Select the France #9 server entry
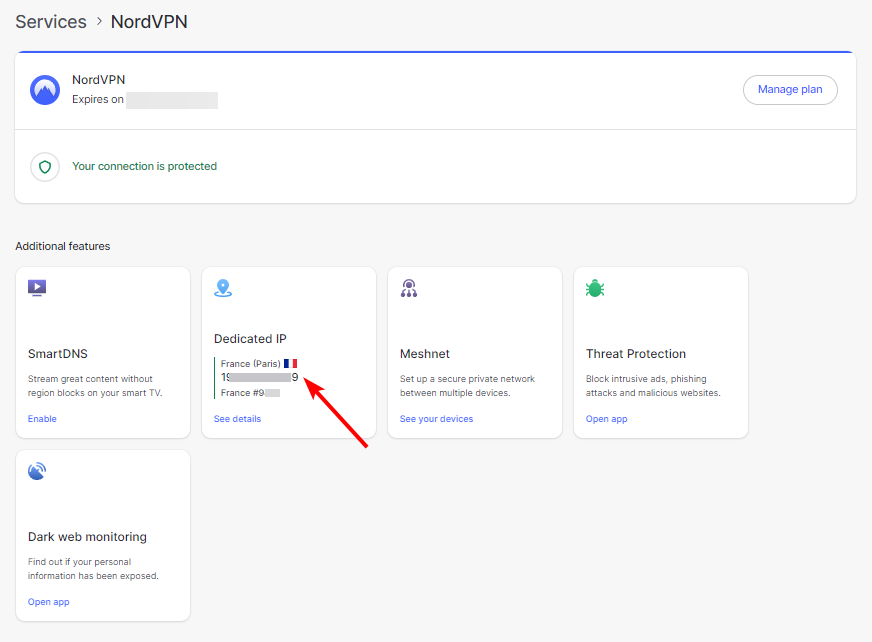 click(x=250, y=392)
